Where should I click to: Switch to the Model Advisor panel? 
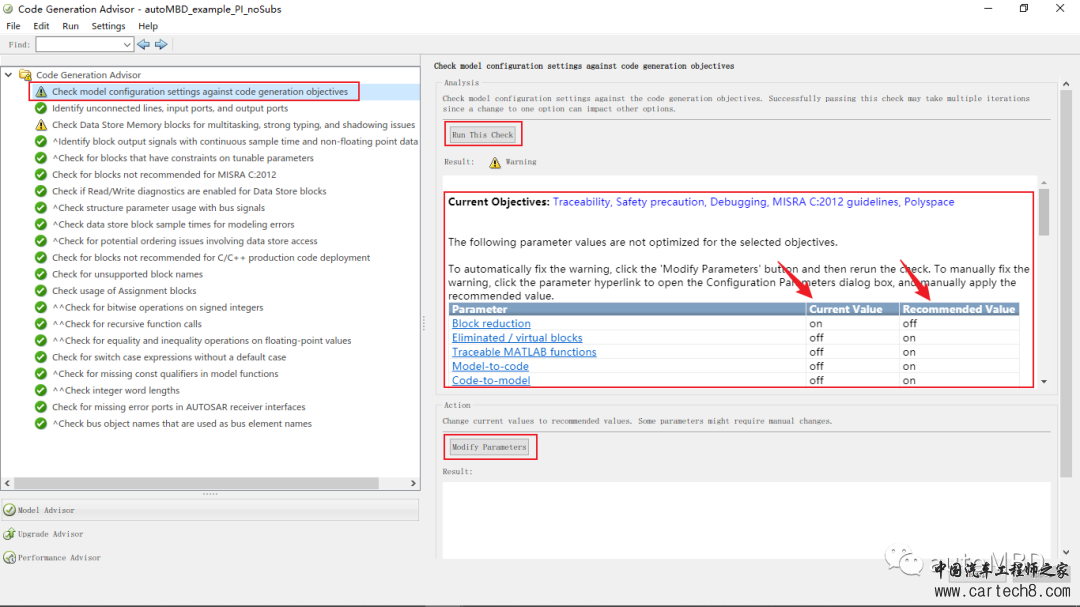210,510
